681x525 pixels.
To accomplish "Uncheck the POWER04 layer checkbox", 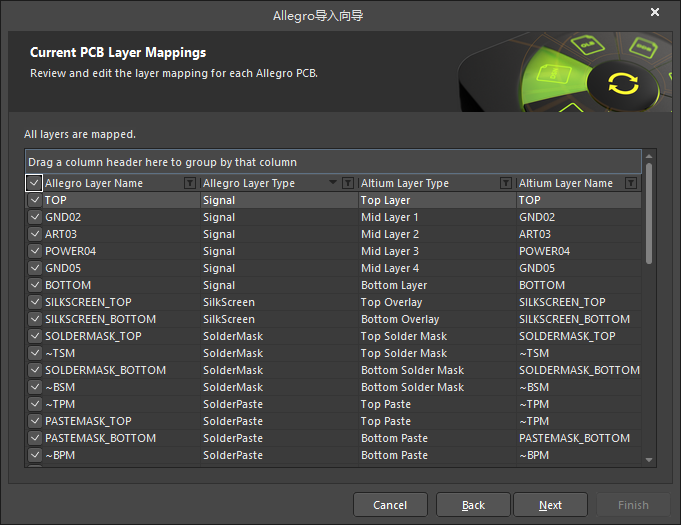I will 35,251.
